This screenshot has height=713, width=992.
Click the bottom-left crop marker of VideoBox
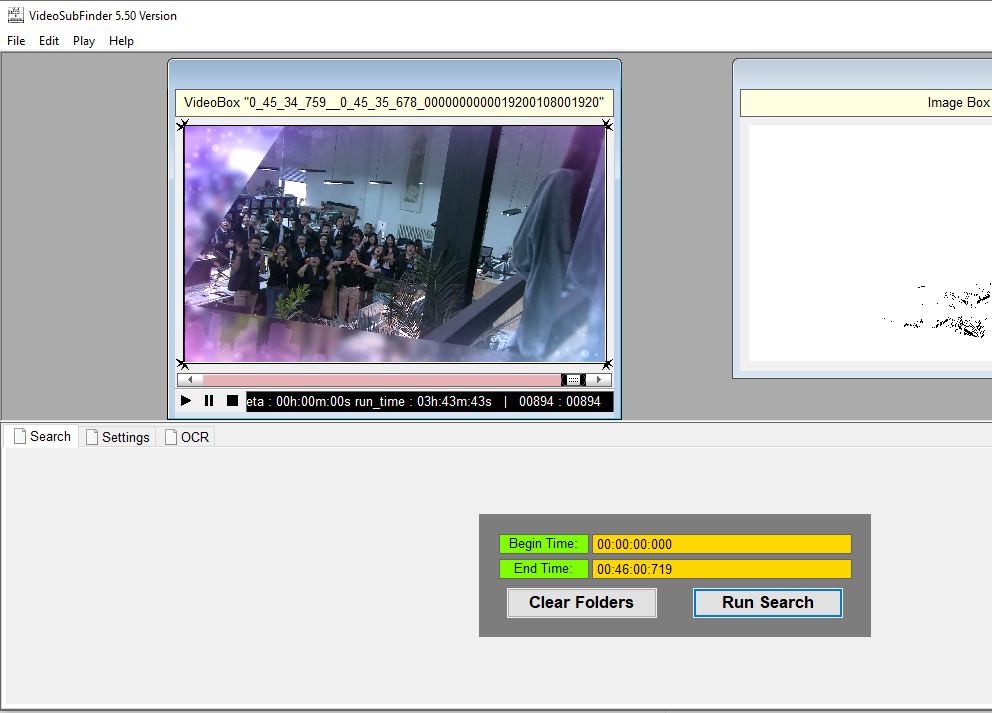(x=182, y=363)
